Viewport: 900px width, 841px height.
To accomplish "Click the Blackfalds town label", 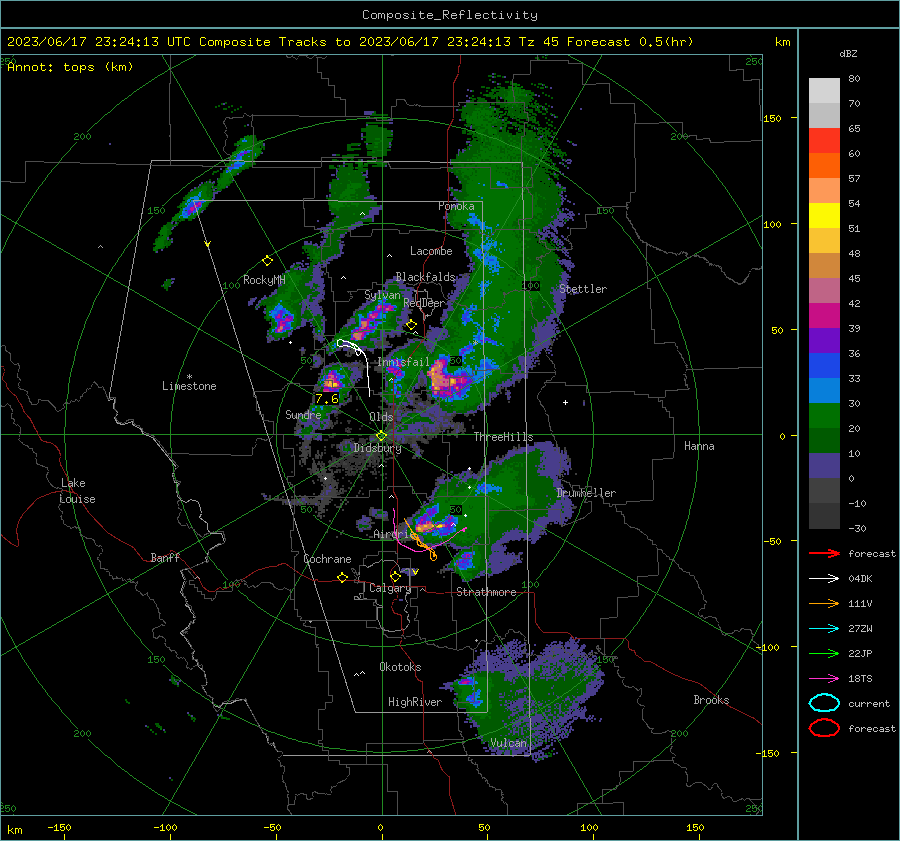I will (x=425, y=277).
